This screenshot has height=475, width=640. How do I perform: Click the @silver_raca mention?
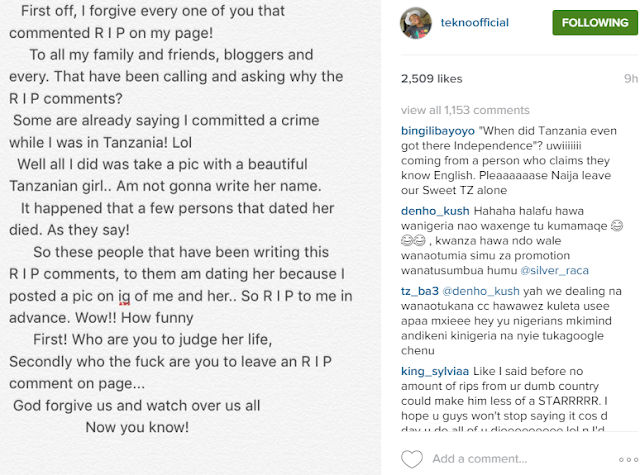point(554,271)
